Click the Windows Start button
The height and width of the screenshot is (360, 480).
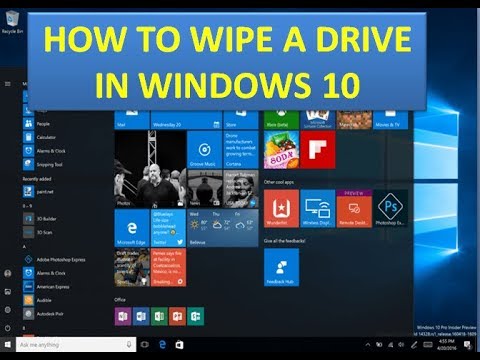[8, 344]
